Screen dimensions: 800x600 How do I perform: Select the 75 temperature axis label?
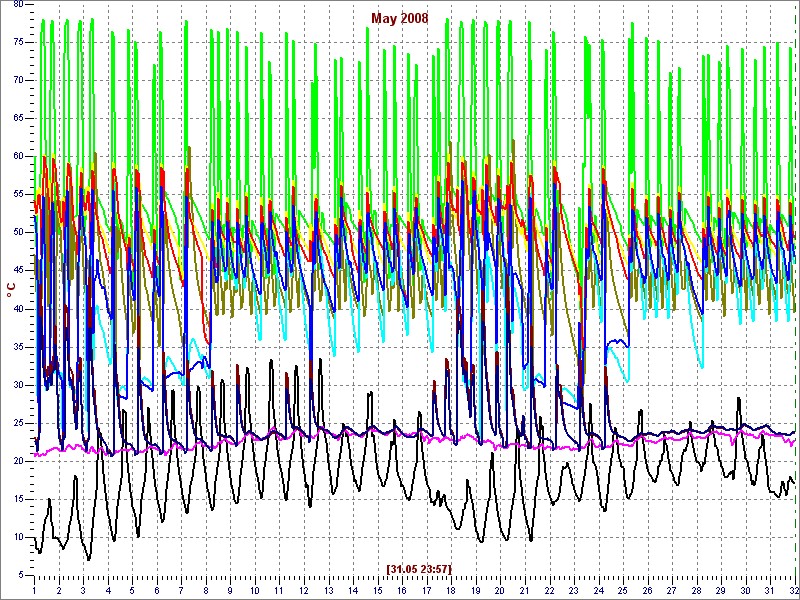[x=20, y=43]
